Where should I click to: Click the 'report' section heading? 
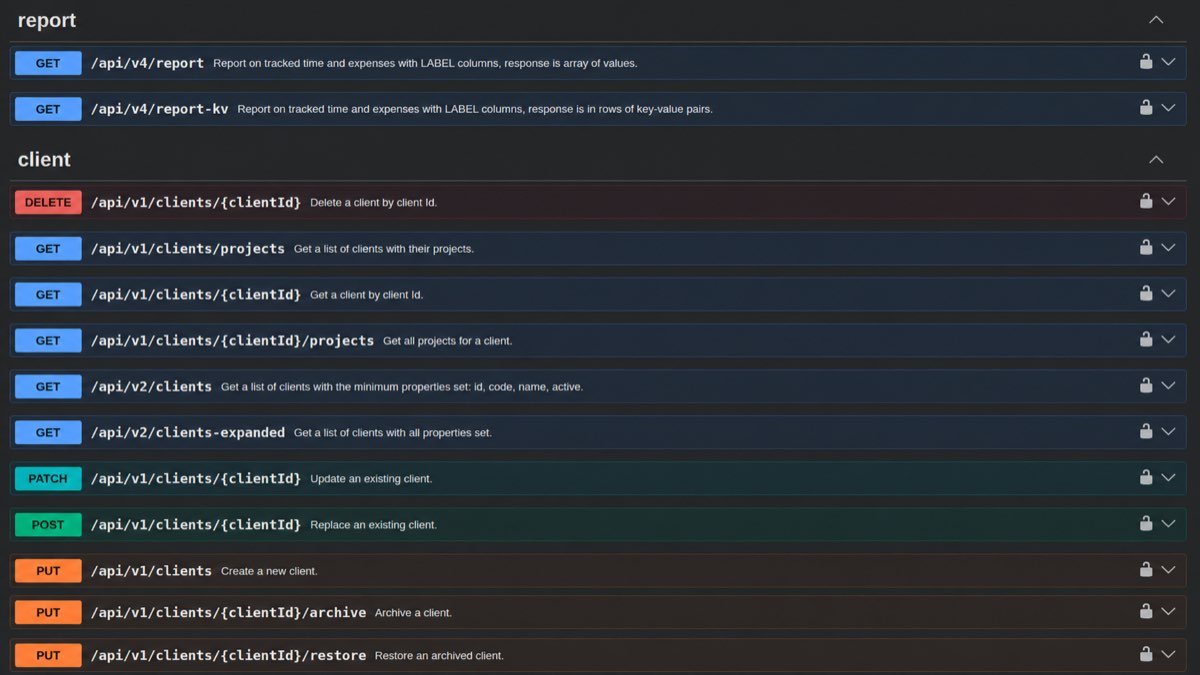47,20
